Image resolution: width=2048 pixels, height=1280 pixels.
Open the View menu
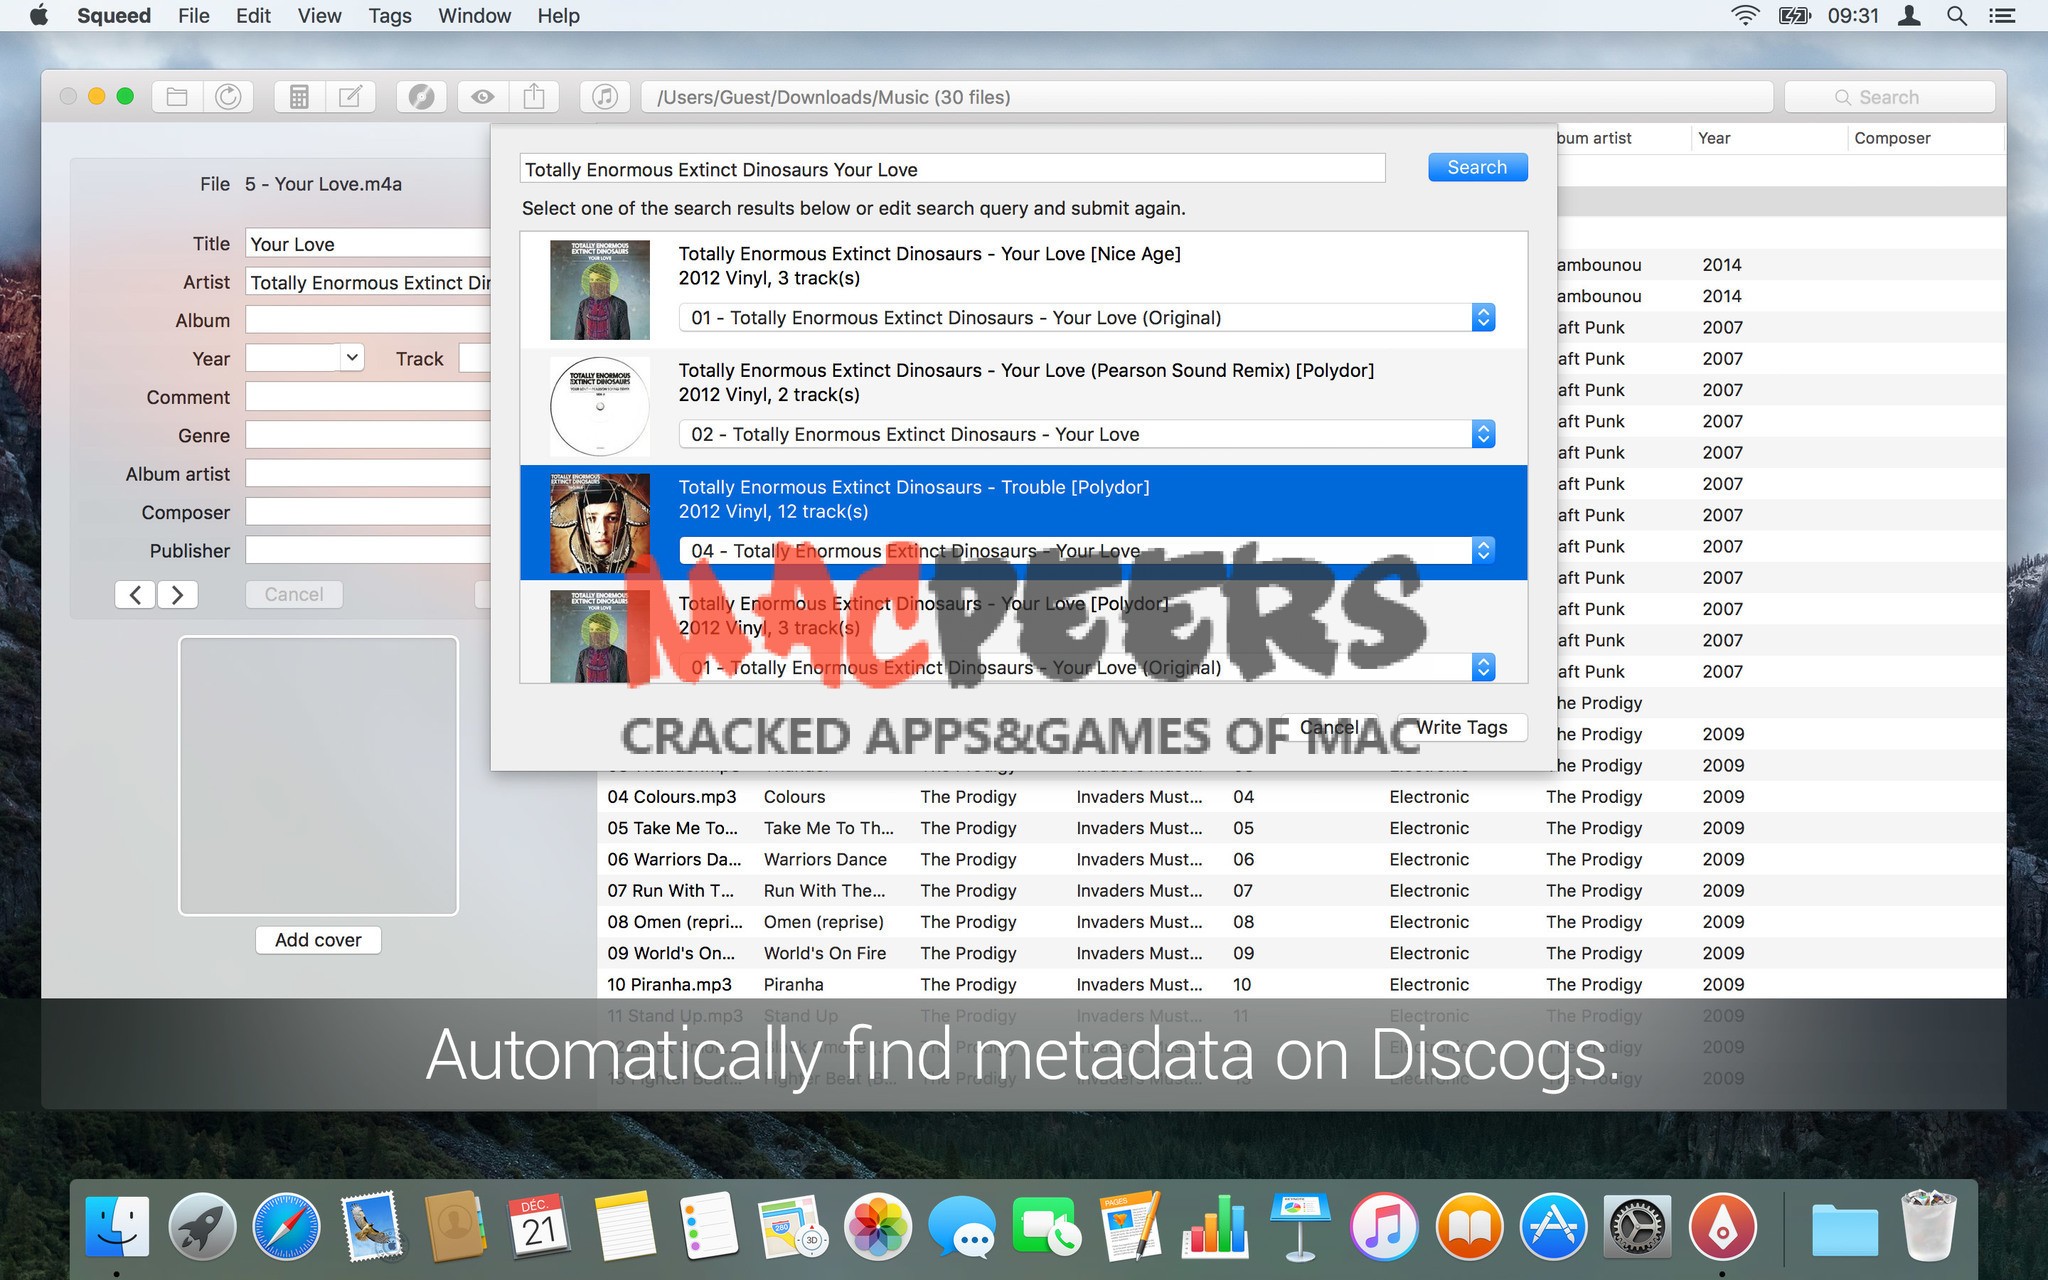(319, 16)
